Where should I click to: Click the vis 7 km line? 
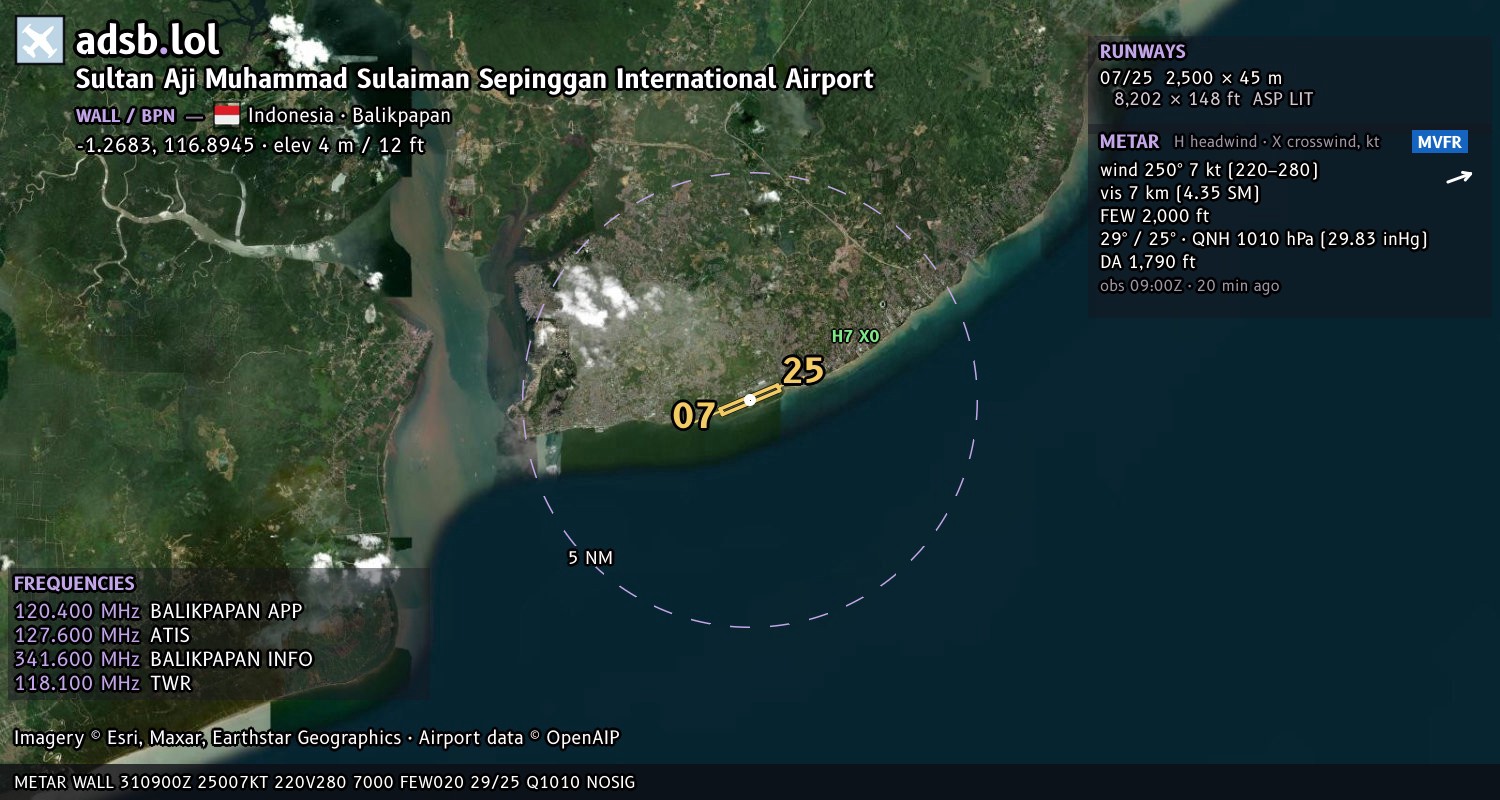click(x=1179, y=193)
